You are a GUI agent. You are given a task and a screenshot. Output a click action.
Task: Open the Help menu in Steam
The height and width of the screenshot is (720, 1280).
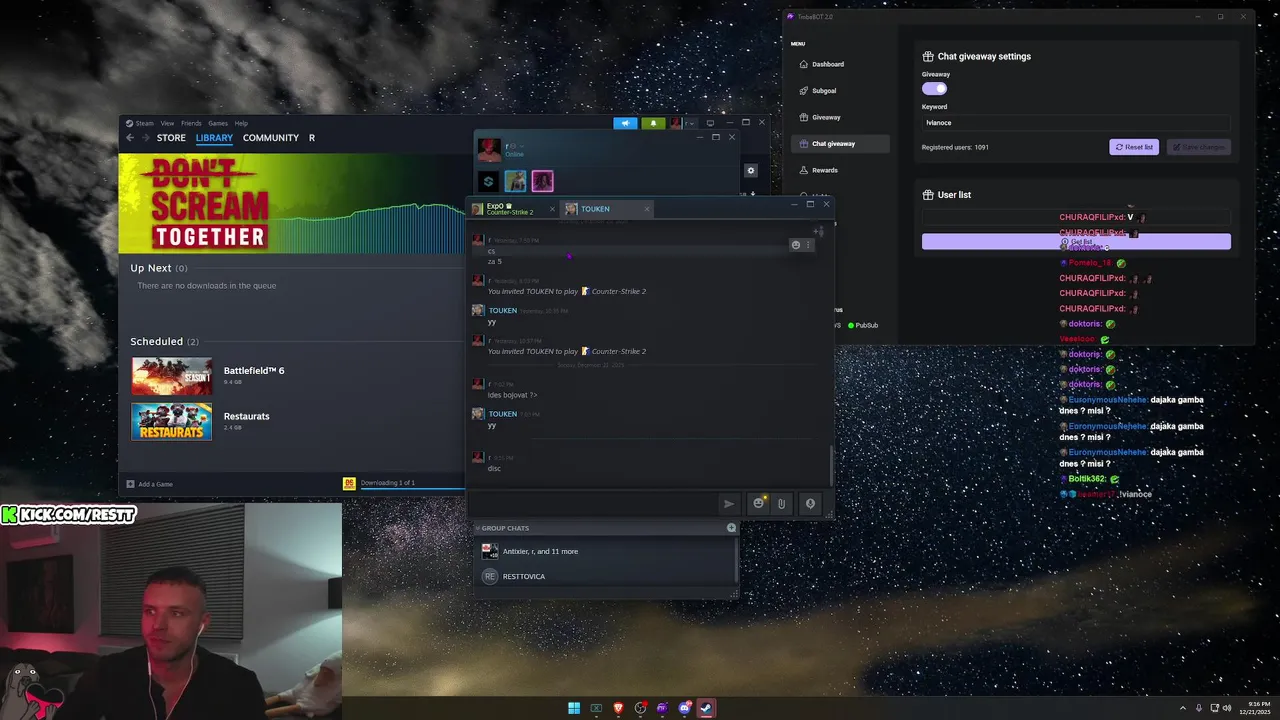tap(241, 123)
